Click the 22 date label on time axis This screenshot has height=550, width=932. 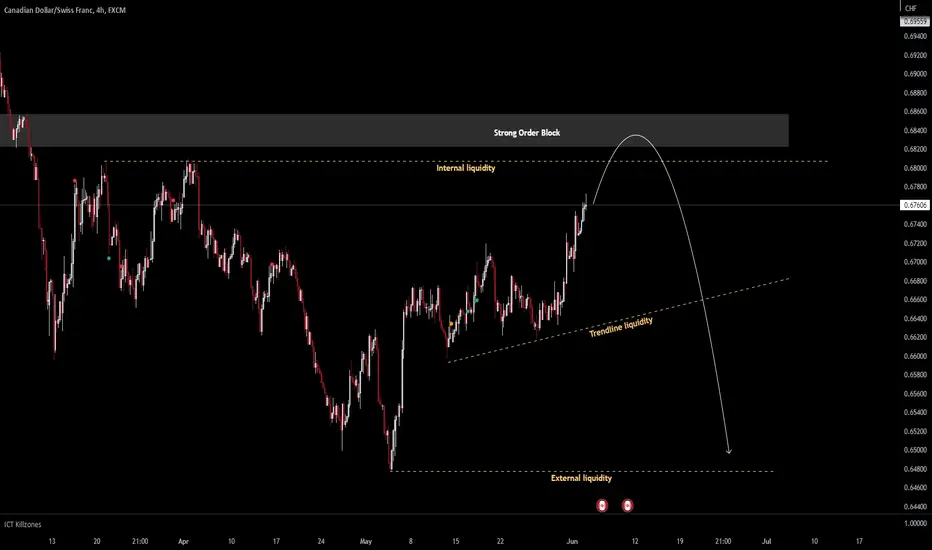coord(500,541)
